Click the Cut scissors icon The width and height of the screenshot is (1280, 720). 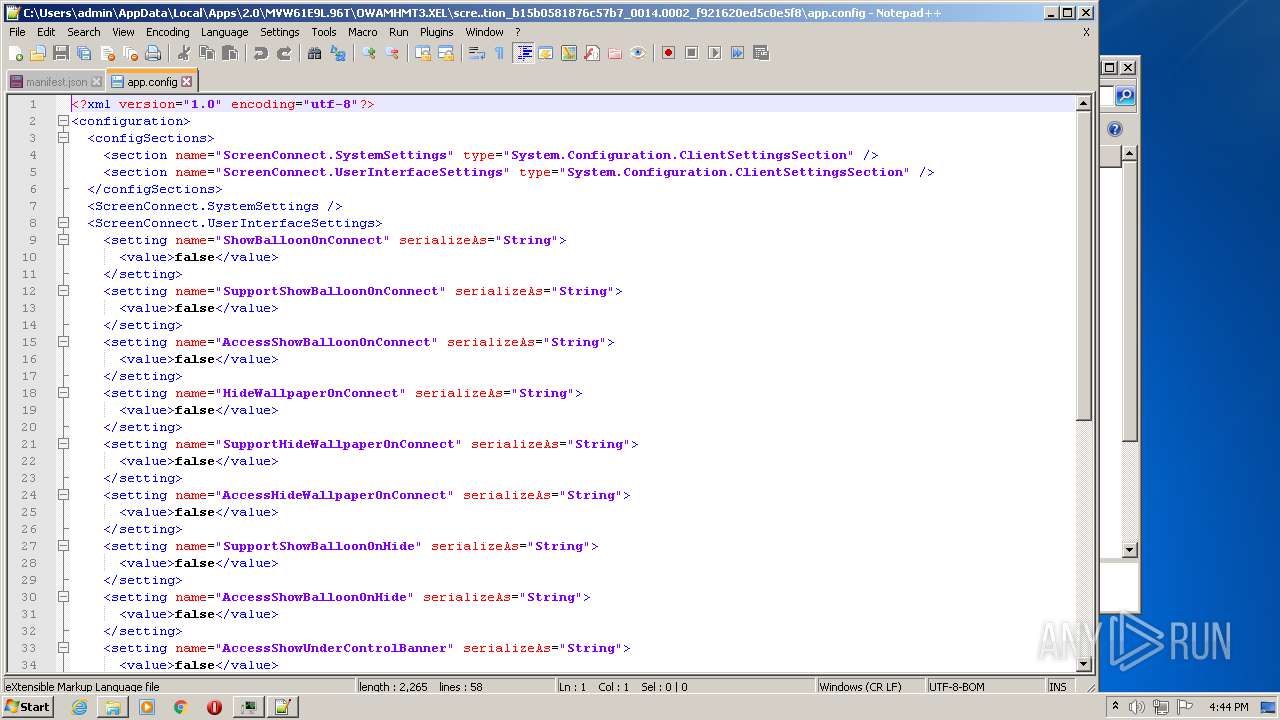(x=183, y=53)
